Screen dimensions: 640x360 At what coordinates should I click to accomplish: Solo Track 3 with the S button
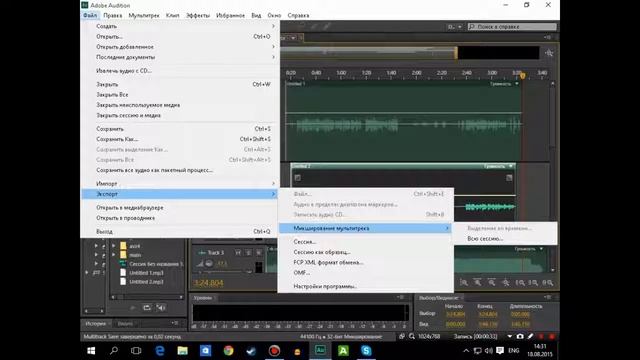pos(248,253)
